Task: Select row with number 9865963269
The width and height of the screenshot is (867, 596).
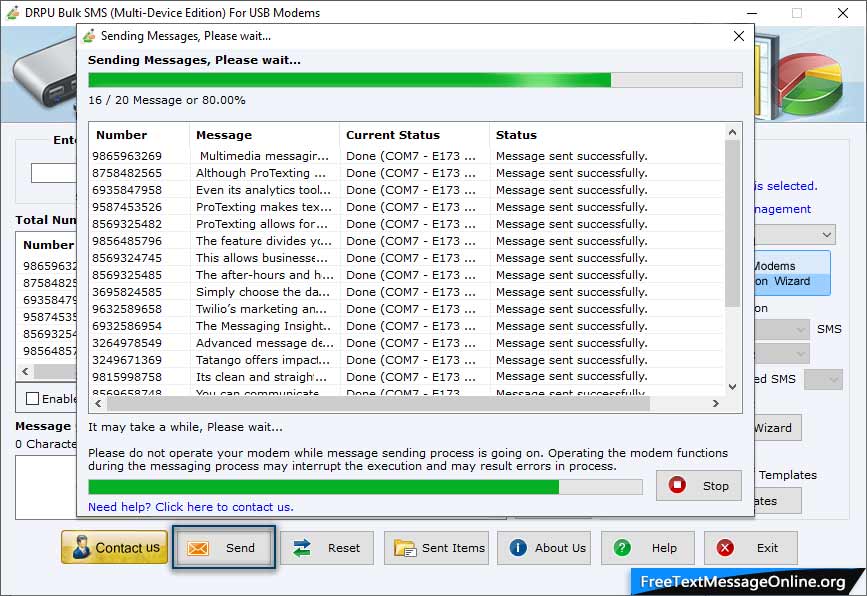Action: [x=406, y=156]
